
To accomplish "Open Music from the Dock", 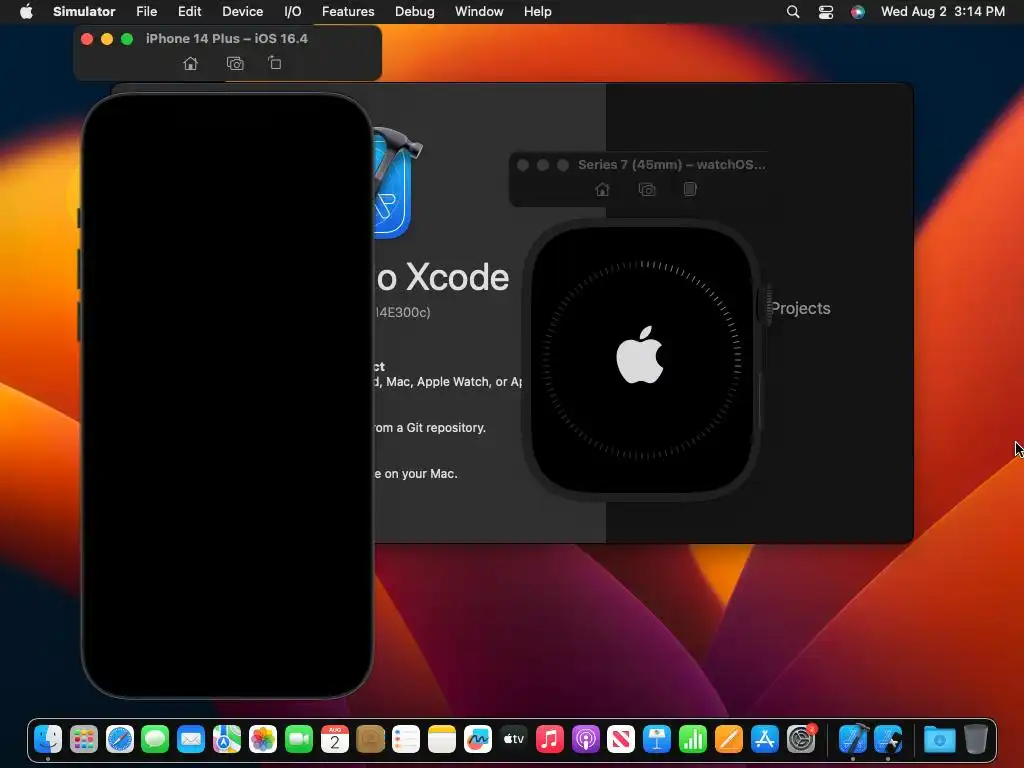I will pos(549,739).
